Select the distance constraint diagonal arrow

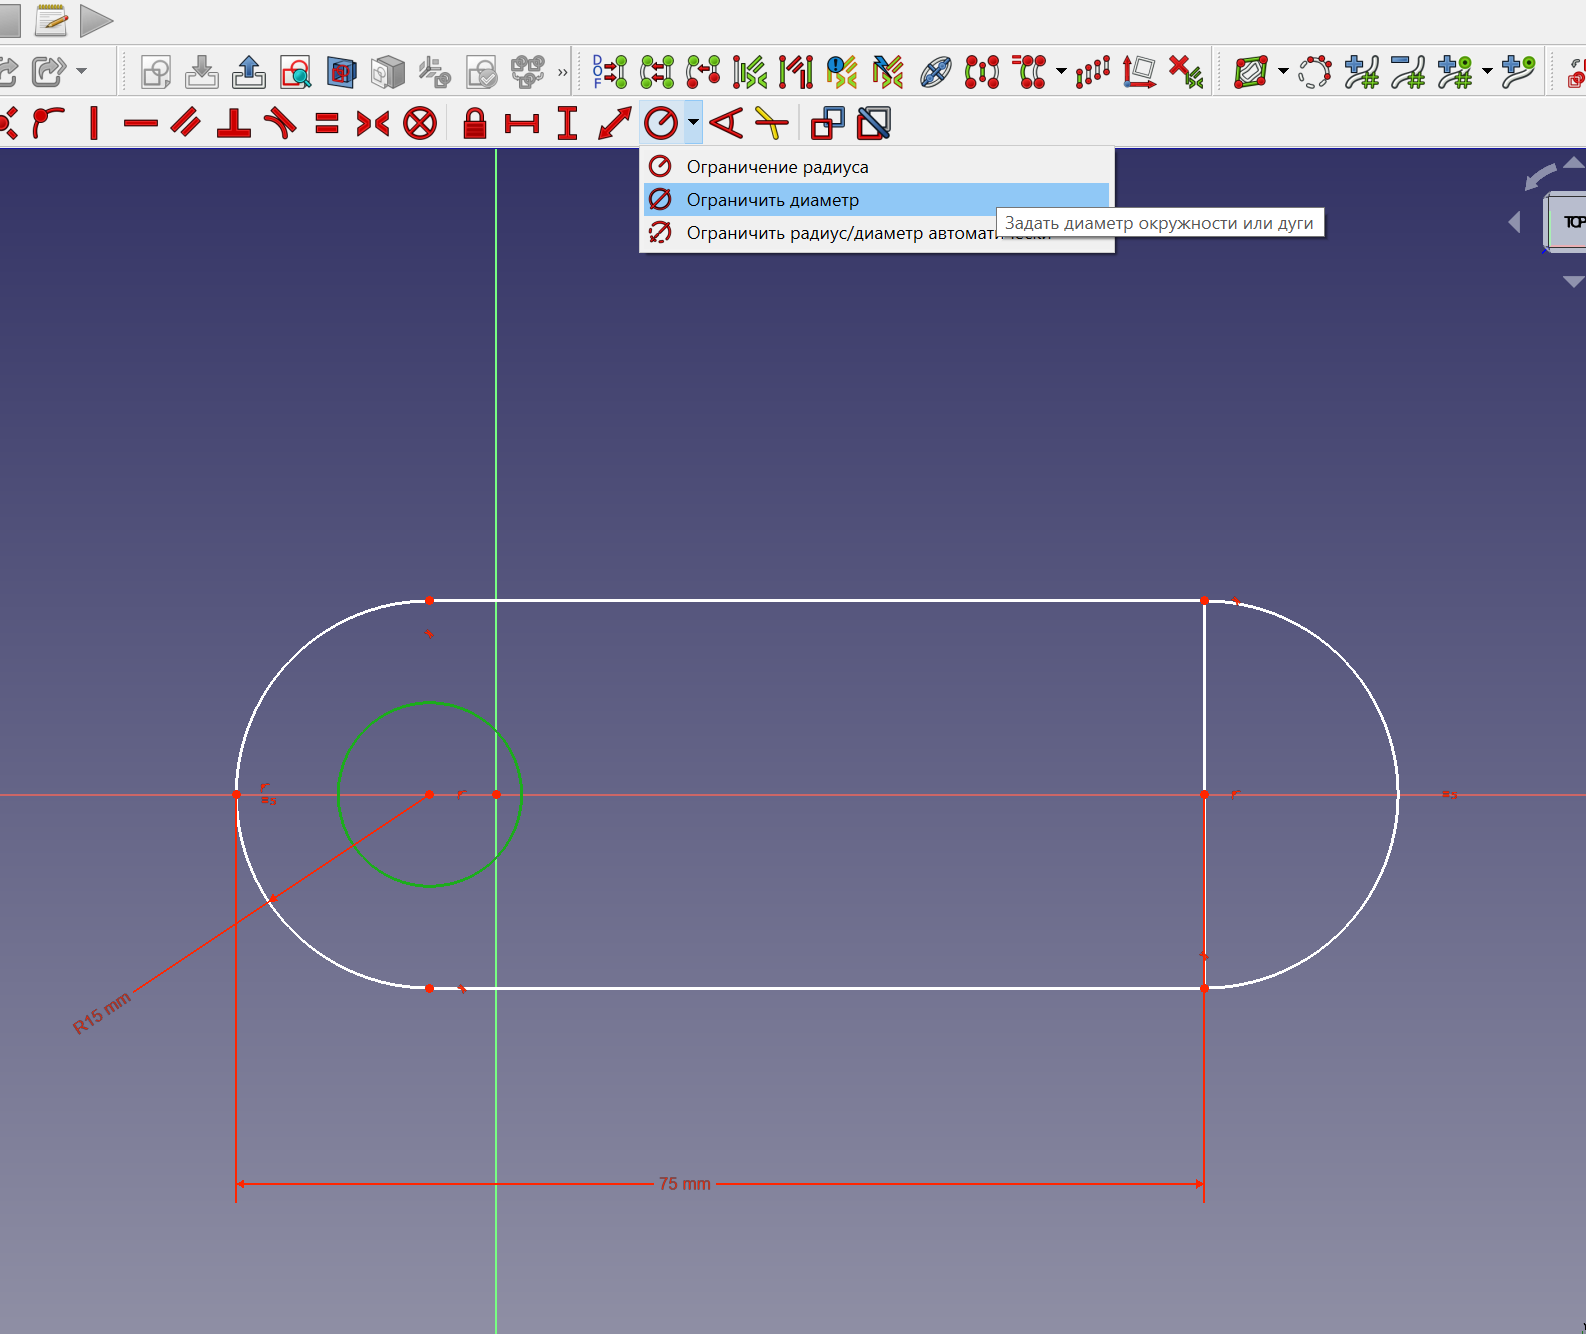coord(614,123)
